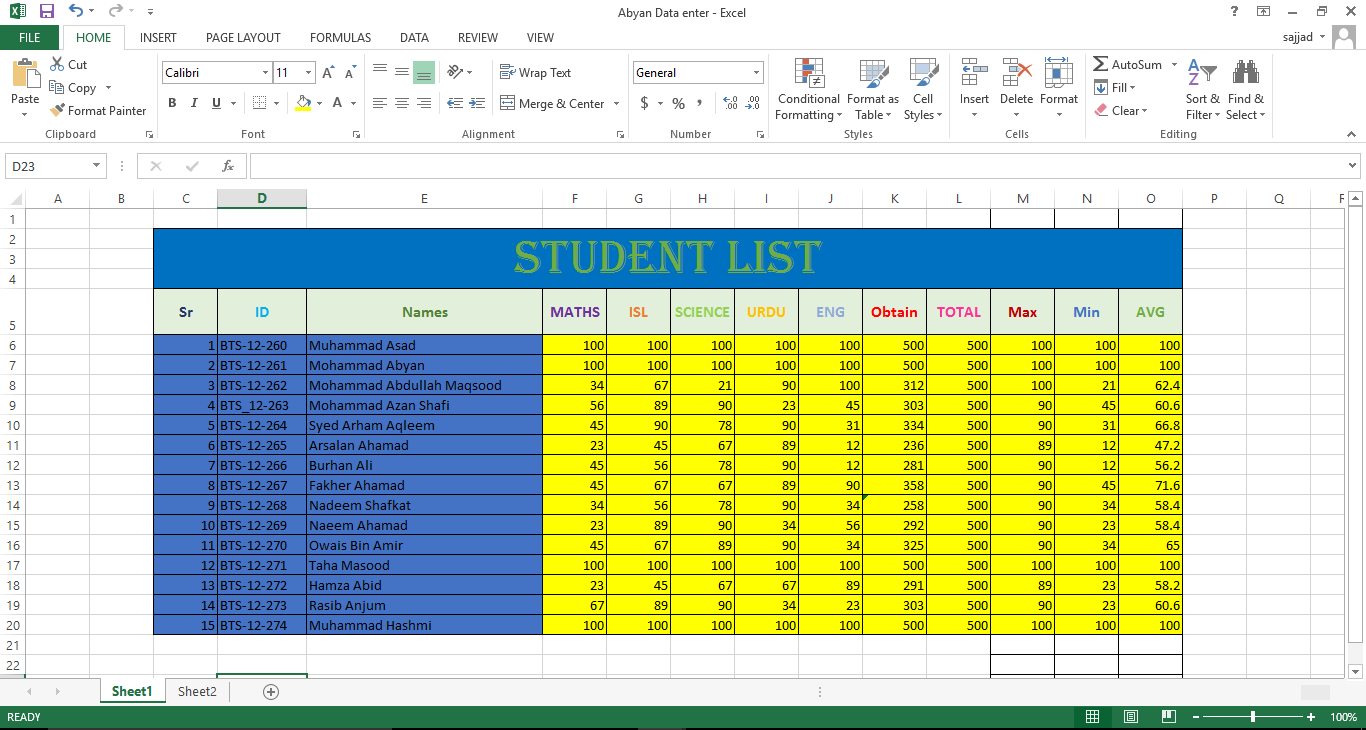This screenshot has height=730, width=1366.
Task: Toggle italic formatting
Action: click(x=192, y=103)
